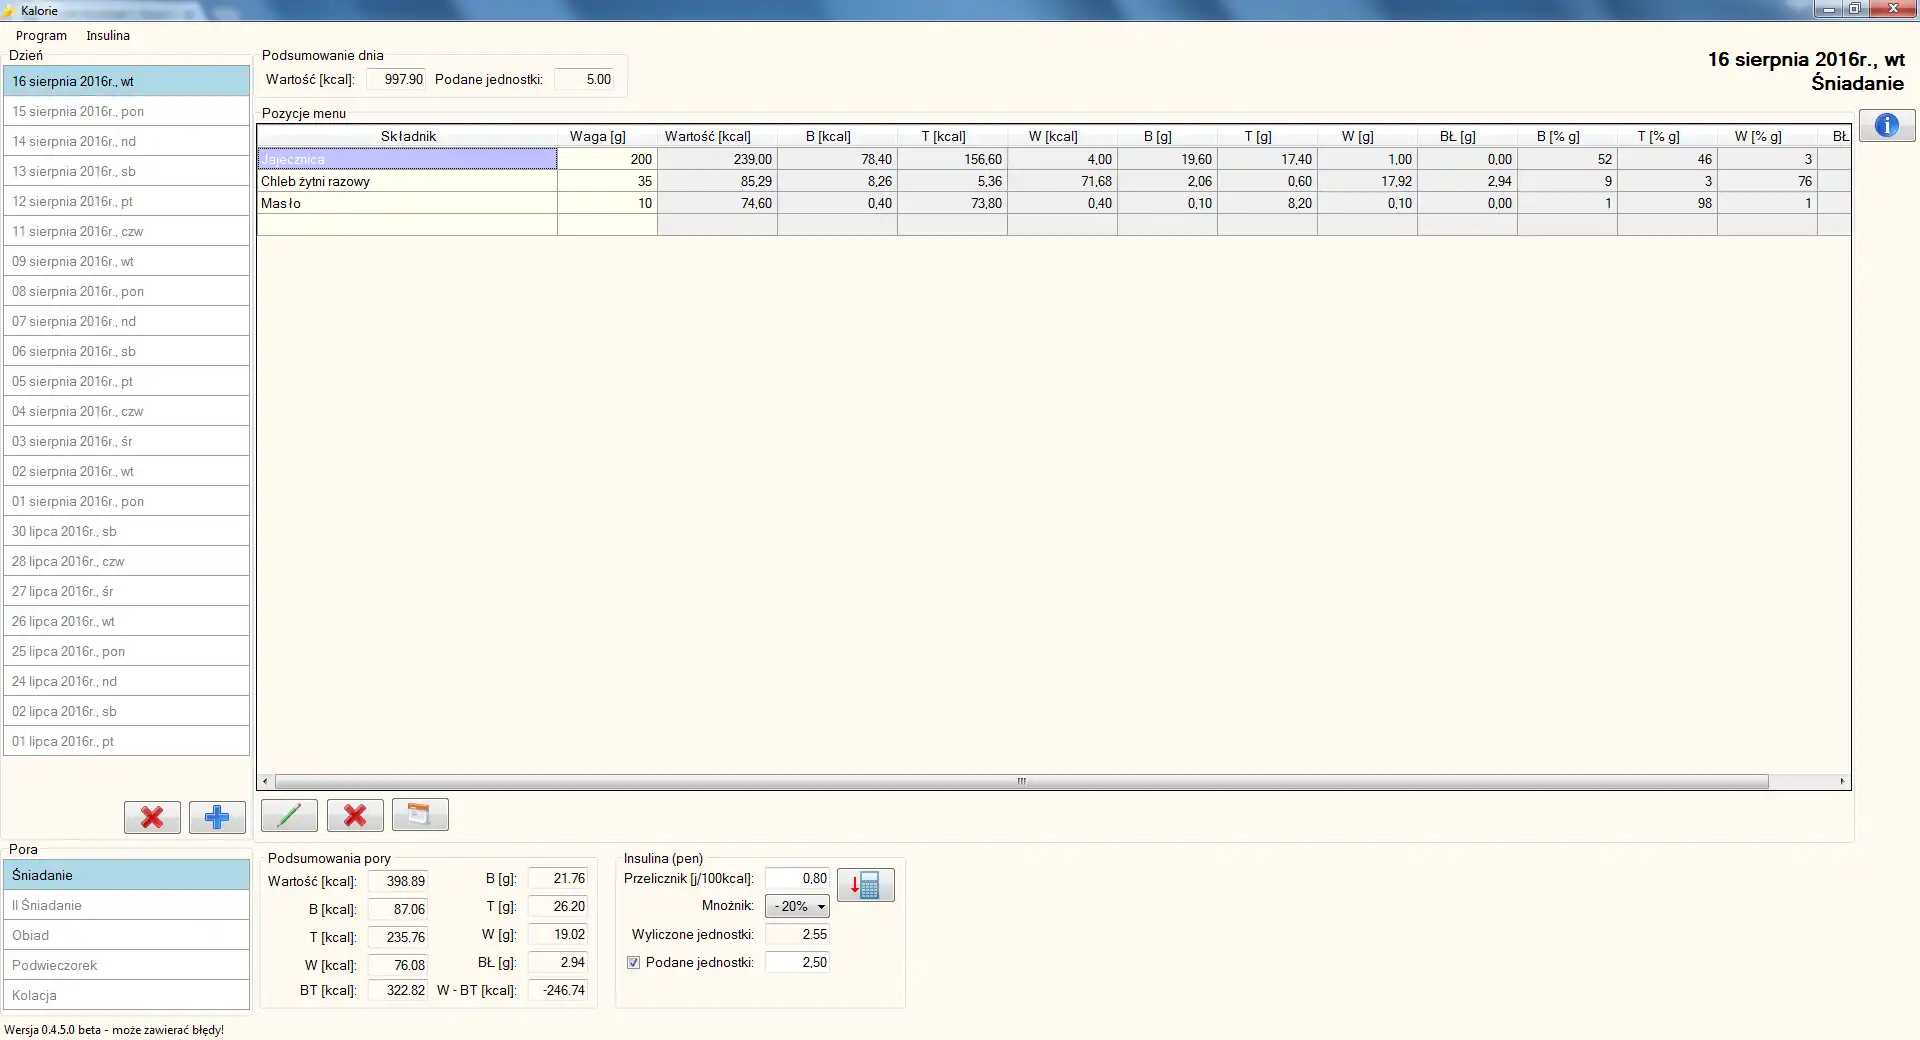Click the empty Składnik cell in new row
The width and height of the screenshot is (1920, 1040).
pyautogui.click(x=407, y=225)
